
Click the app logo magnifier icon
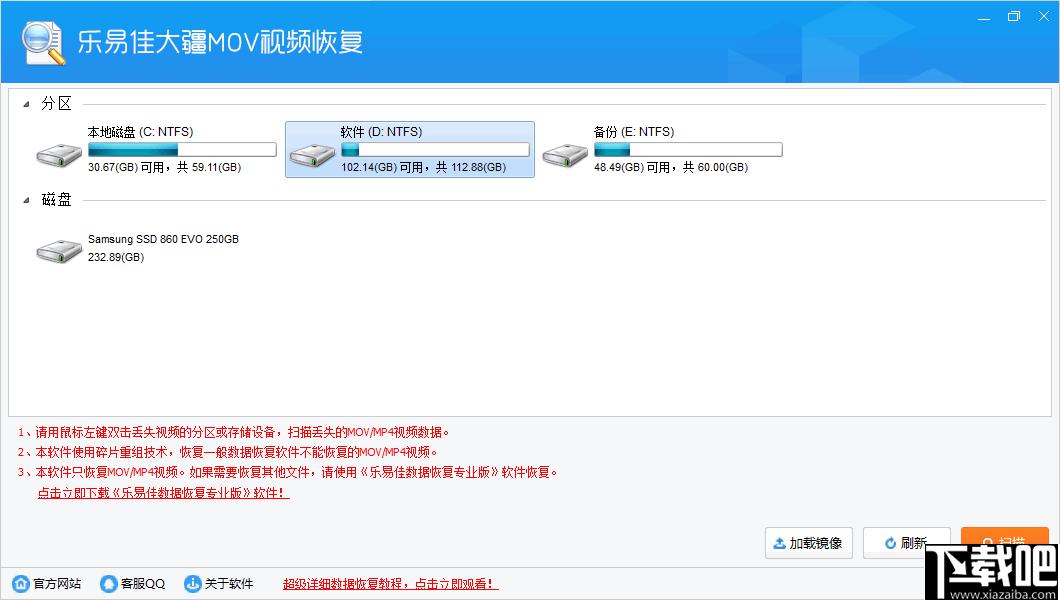tap(43, 43)
